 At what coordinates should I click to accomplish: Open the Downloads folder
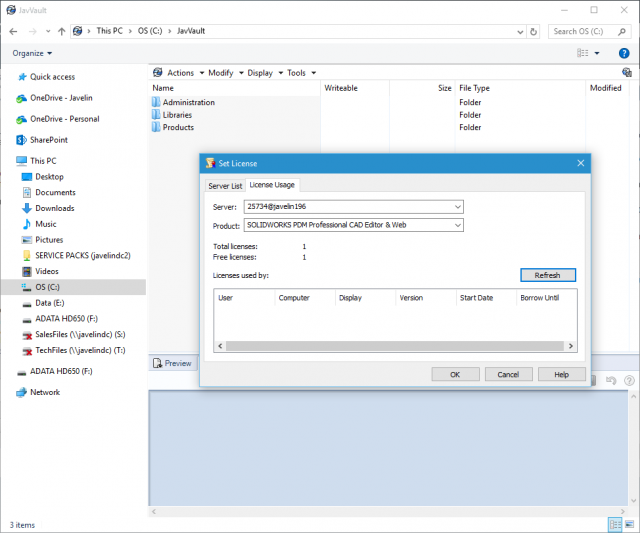click(x=55, y=209)
